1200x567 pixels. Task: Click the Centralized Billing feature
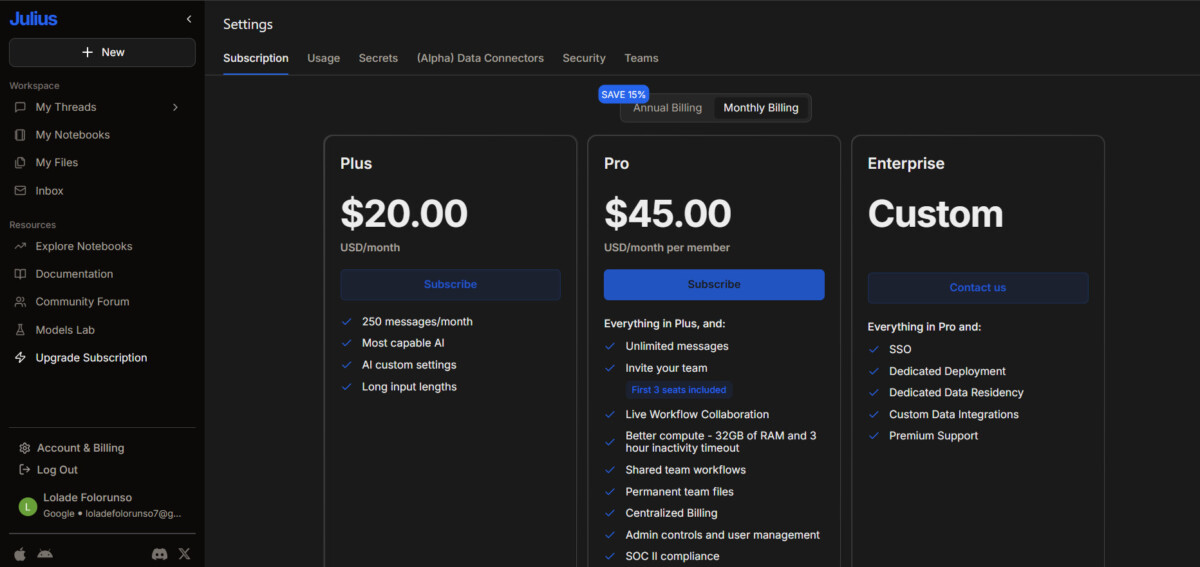pyautogui.click(x=671, y=513)
